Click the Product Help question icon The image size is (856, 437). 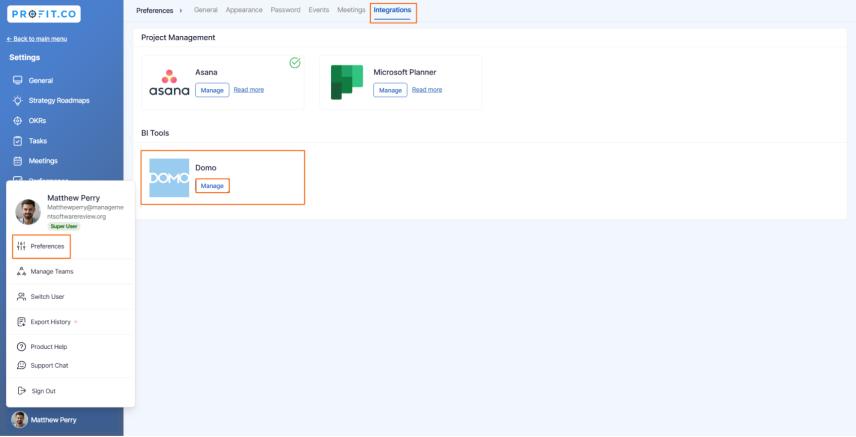coord(21,347)
